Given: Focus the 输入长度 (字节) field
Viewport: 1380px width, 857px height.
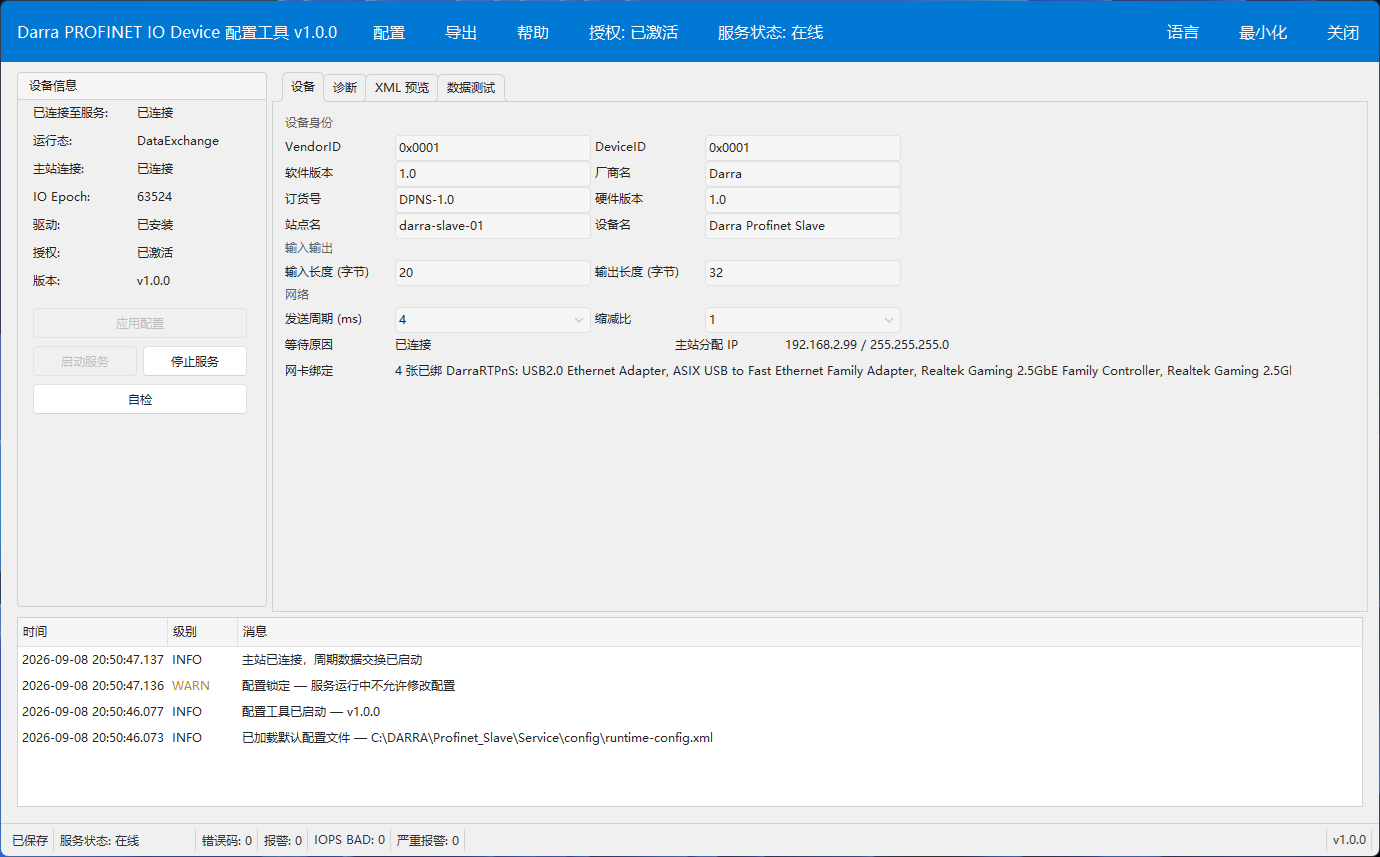Looking at the screenshot, I should (x=493, y=273).
